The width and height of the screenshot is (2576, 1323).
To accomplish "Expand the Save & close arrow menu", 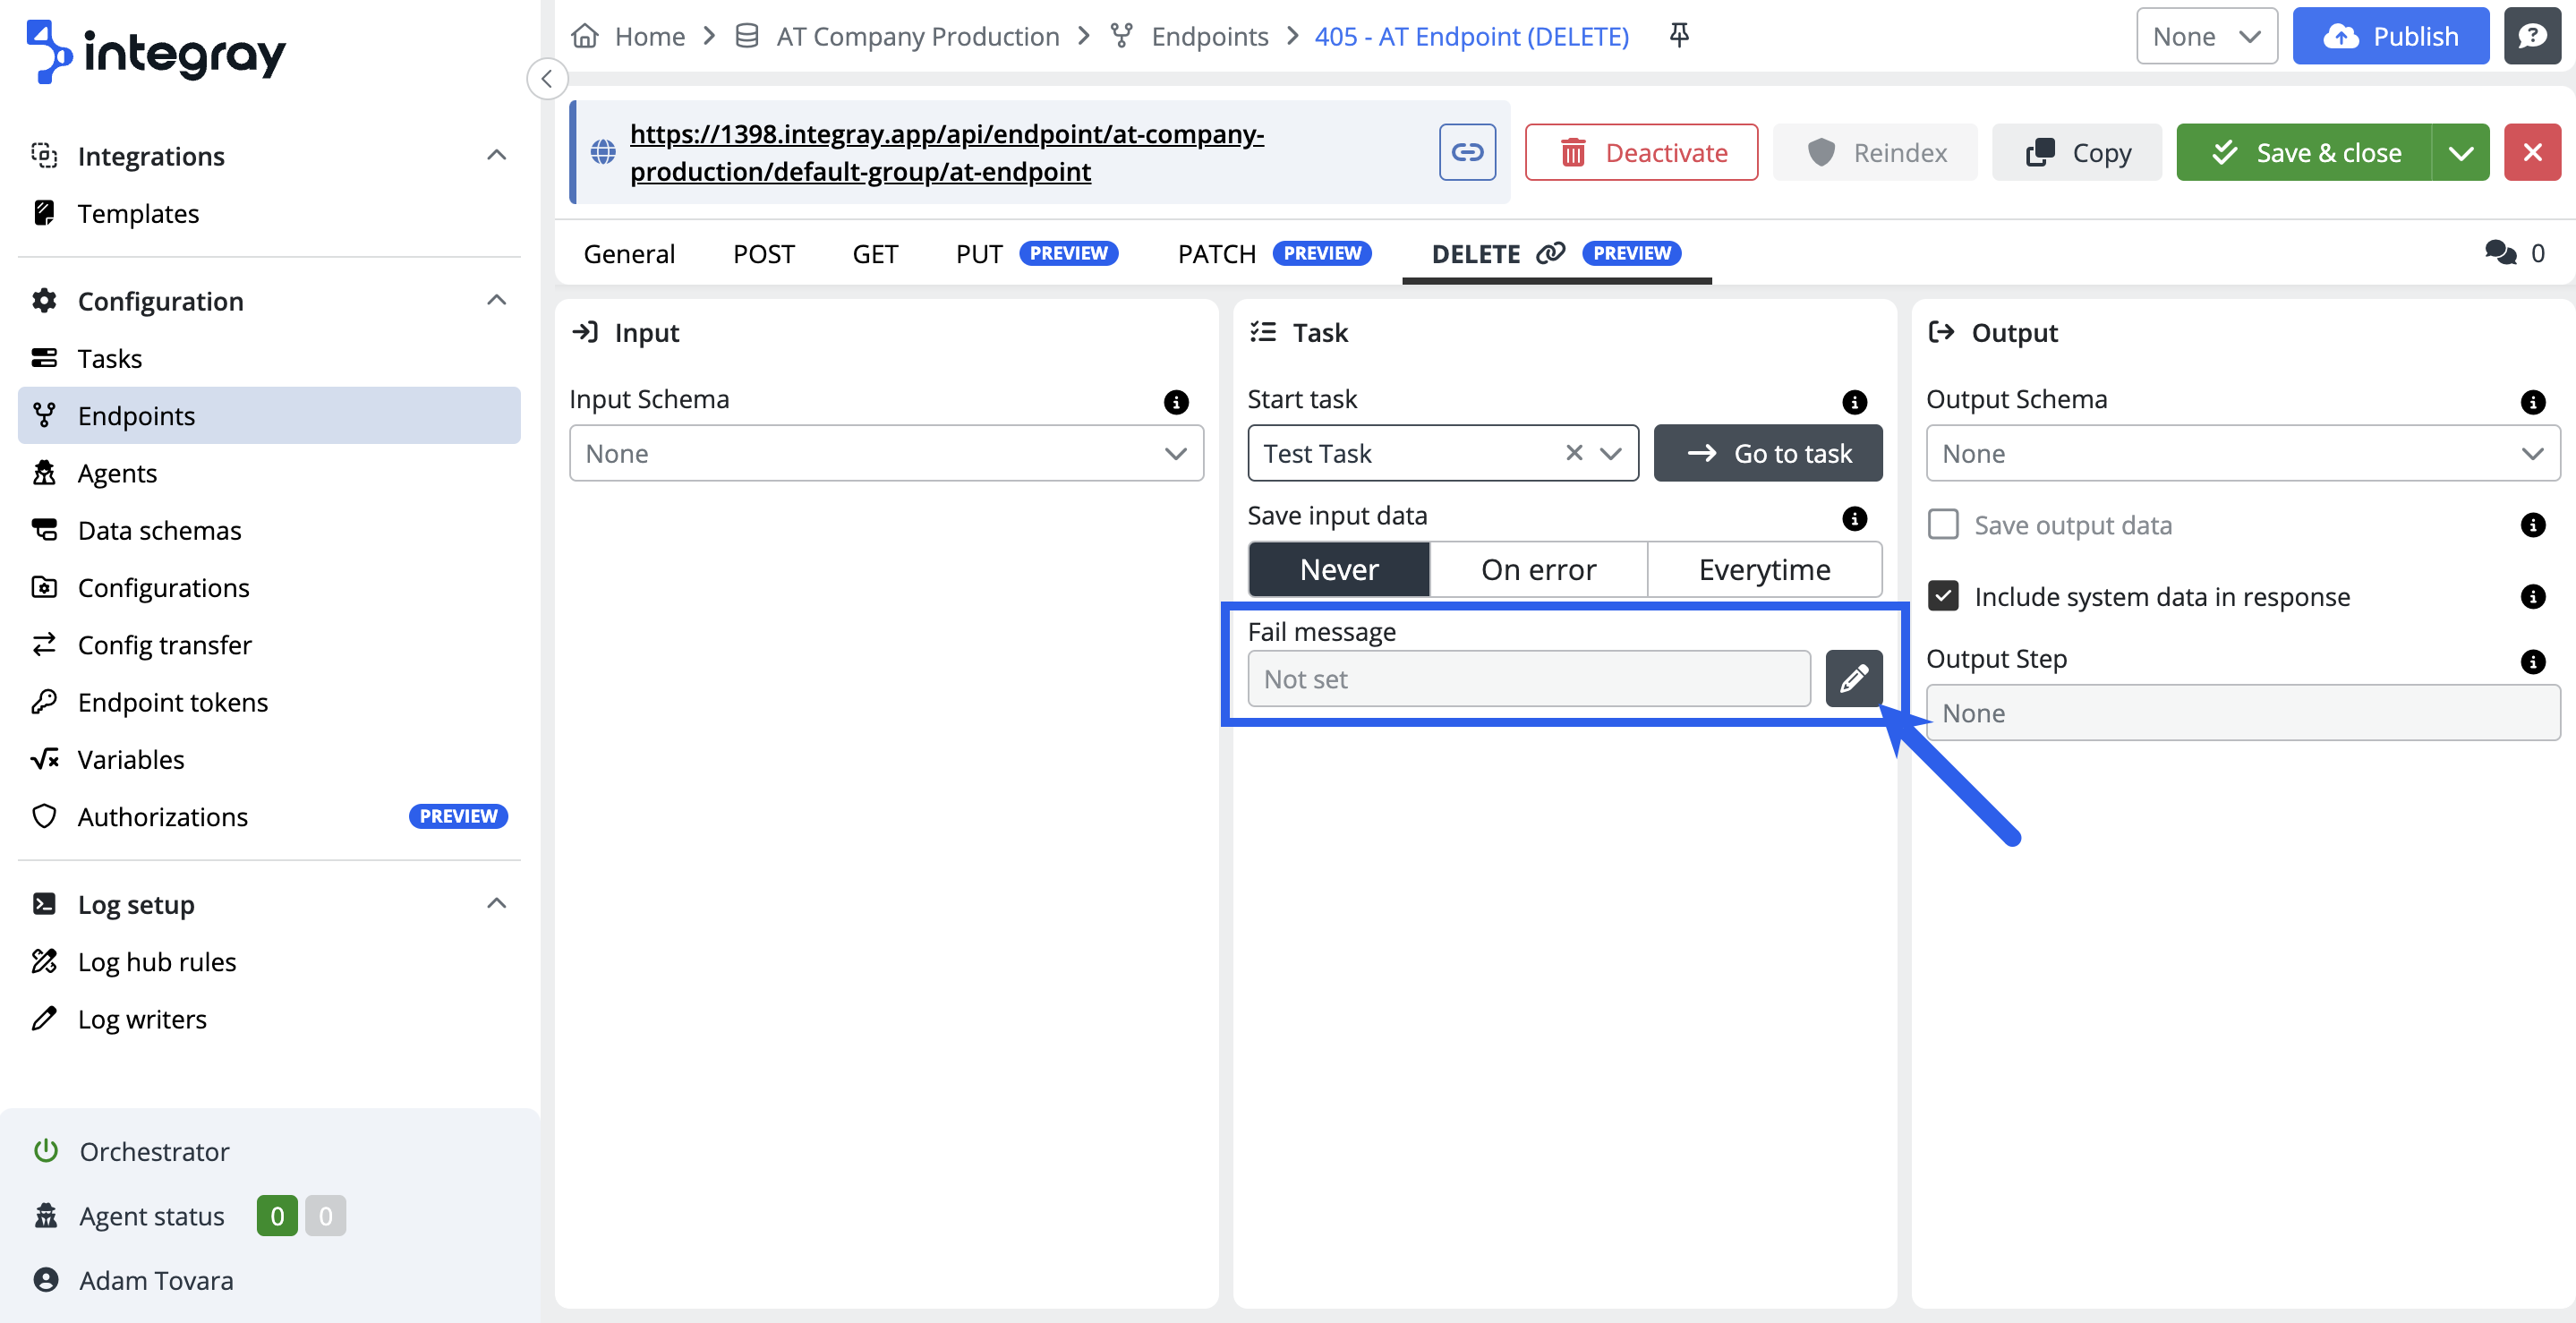I will (x=2460, y=152).
